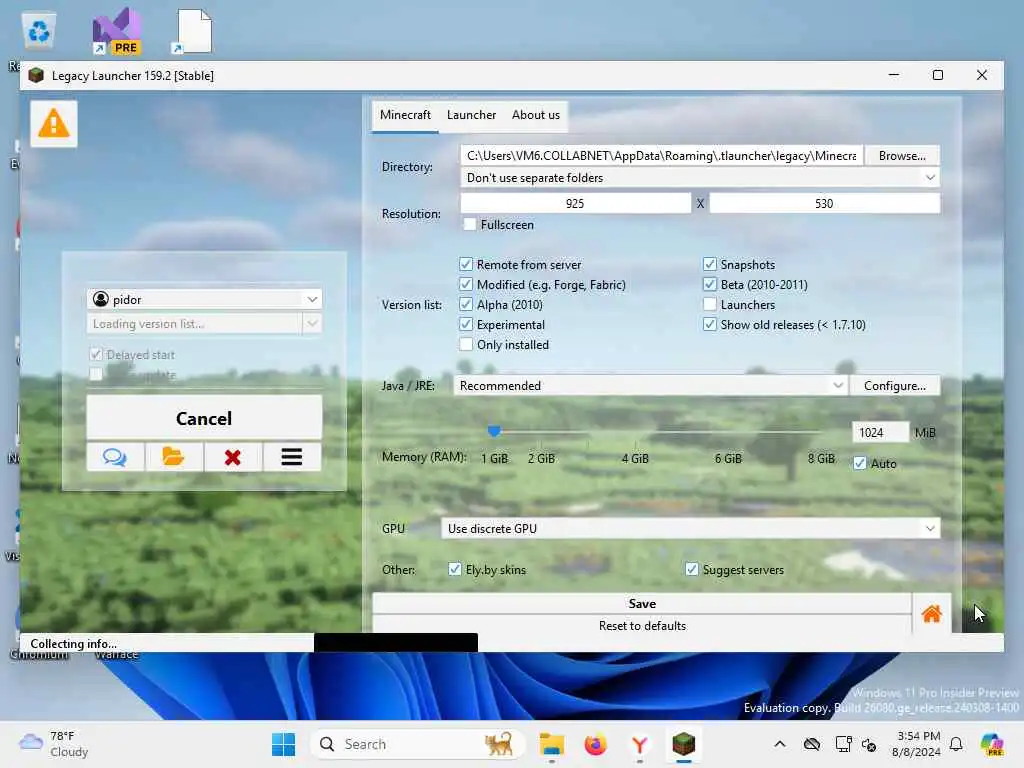Click the Copilot preview tray icon
1024x768 pixels.
coord(992,744)
